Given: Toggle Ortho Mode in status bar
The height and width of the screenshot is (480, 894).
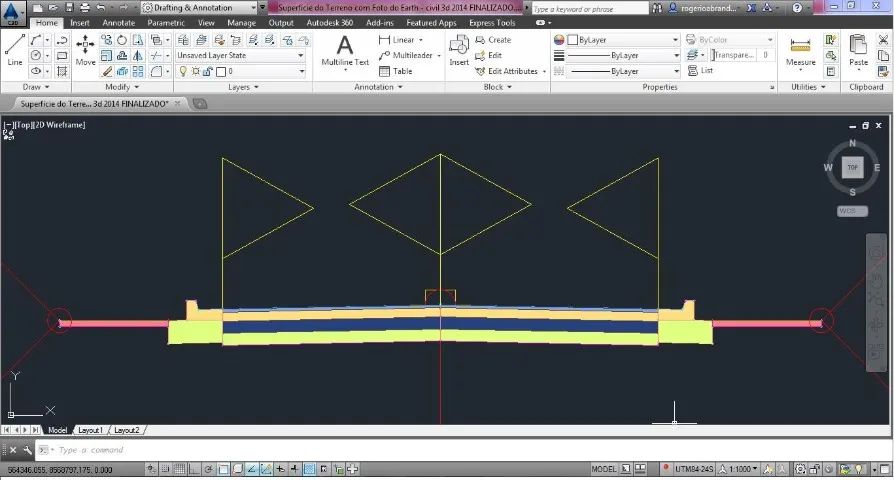Looking at the screenshot, I should (194, 469).
